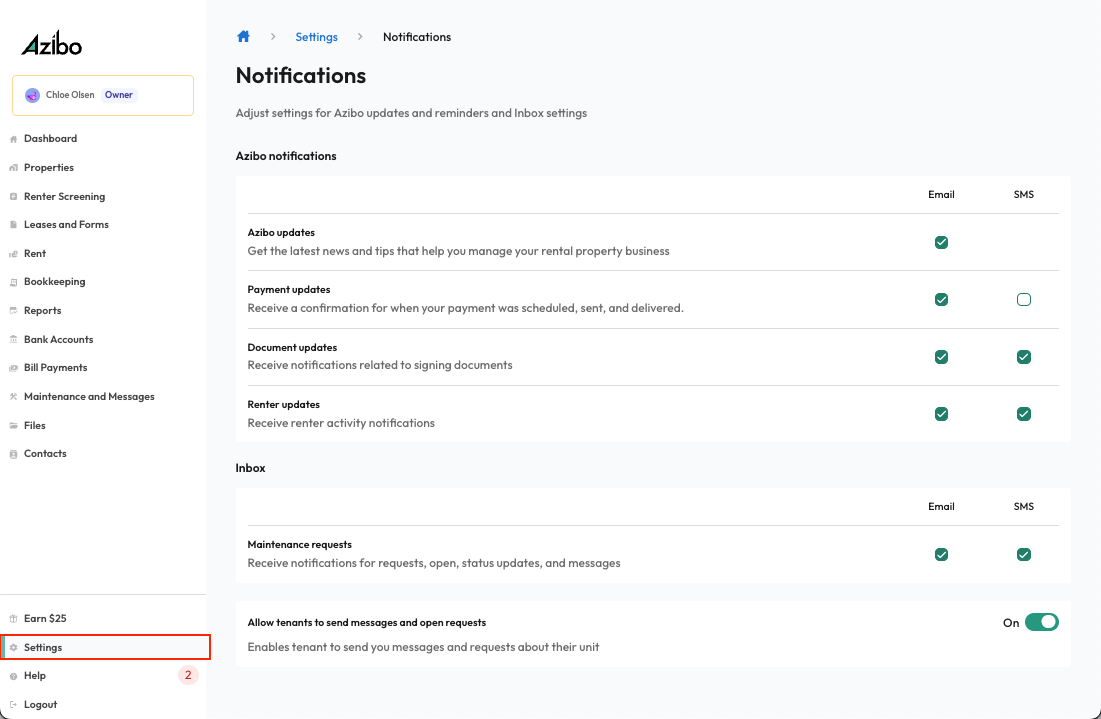Click the "Allow tenants to send messages" label
Viewport: 1101px width, 719px height.
click(367, 622)
